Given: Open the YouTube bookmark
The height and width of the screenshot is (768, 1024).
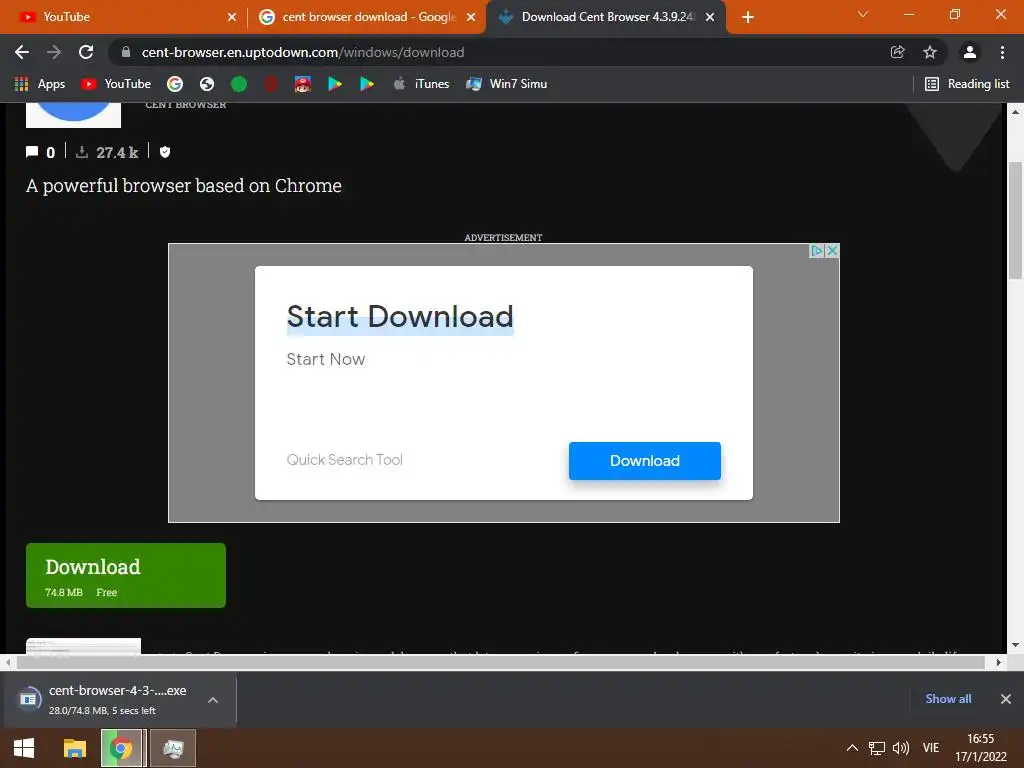Looking at the screenshot, I should (x=116, y=84).
